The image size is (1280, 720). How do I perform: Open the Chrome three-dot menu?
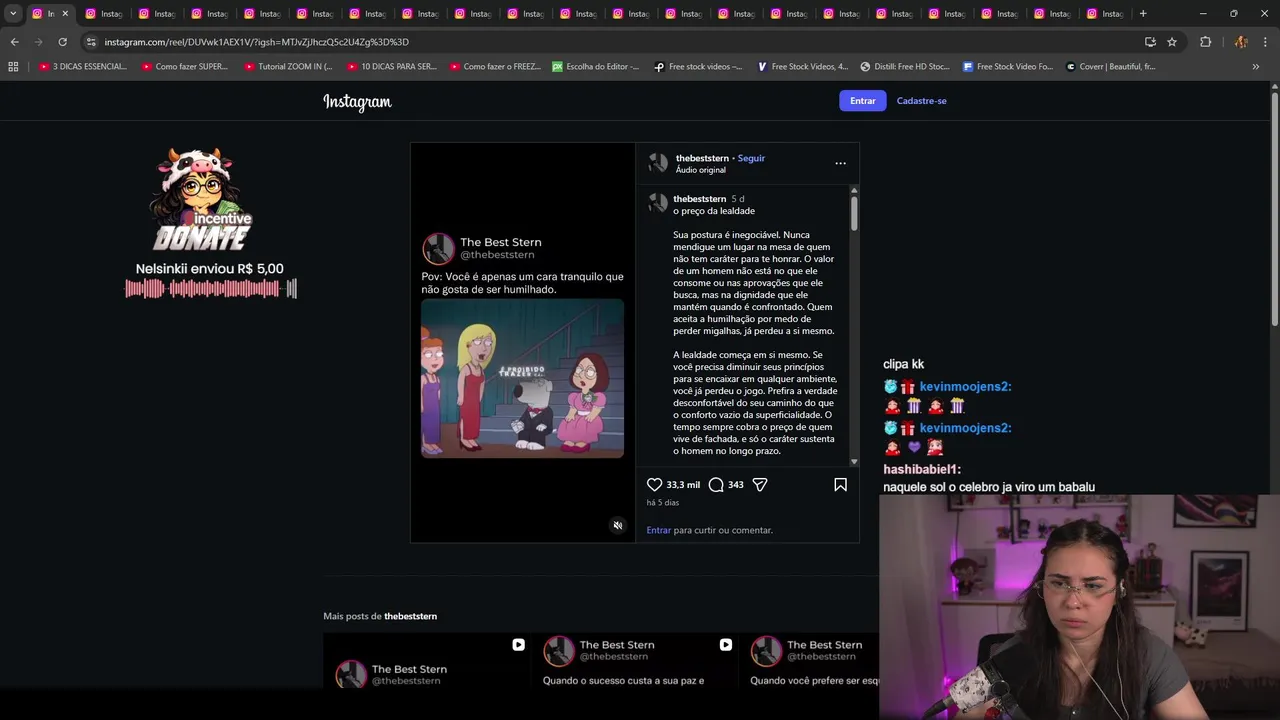coord(1265,42)
